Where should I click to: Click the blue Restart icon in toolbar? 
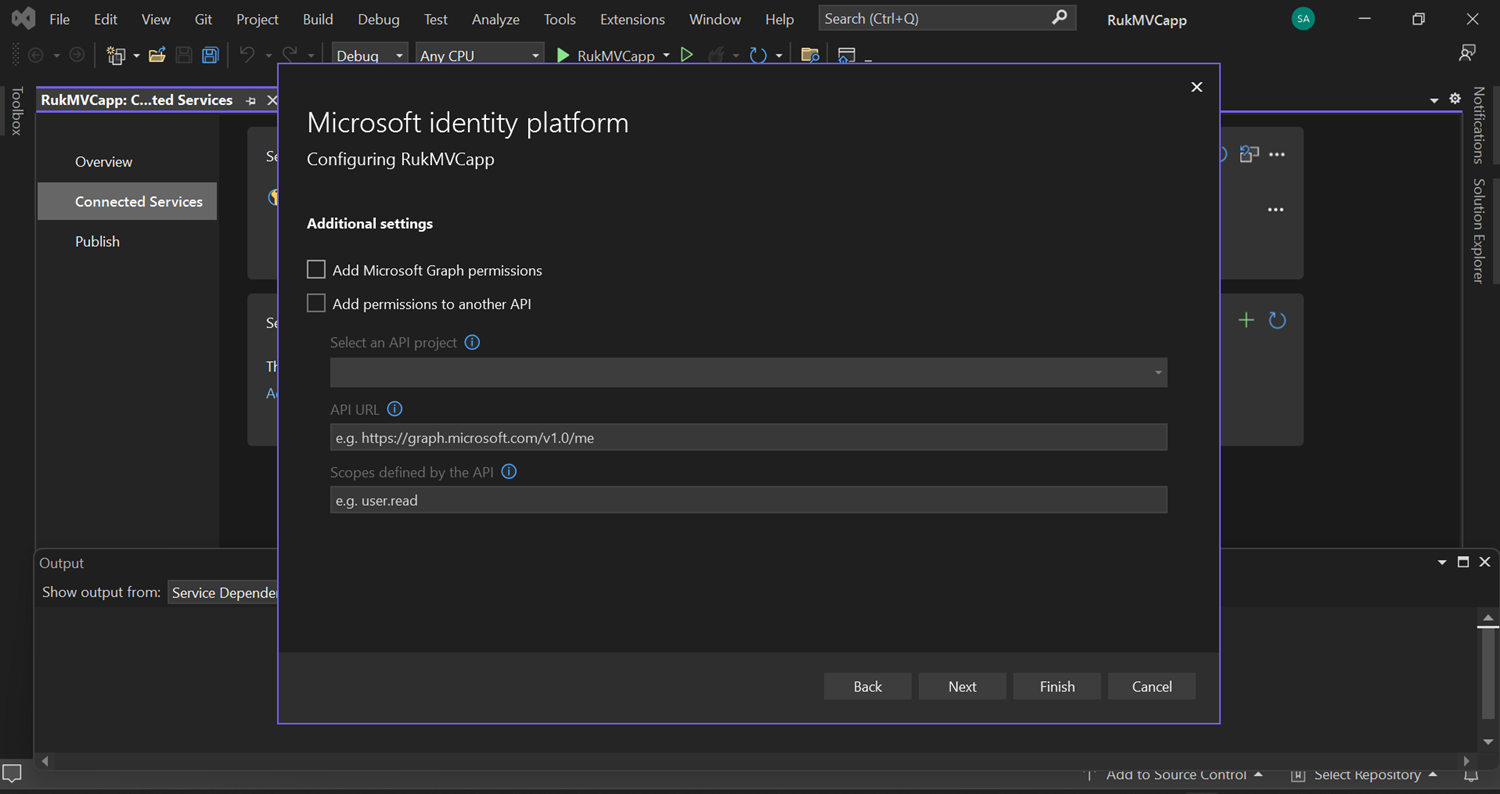(x=758, y=56)
